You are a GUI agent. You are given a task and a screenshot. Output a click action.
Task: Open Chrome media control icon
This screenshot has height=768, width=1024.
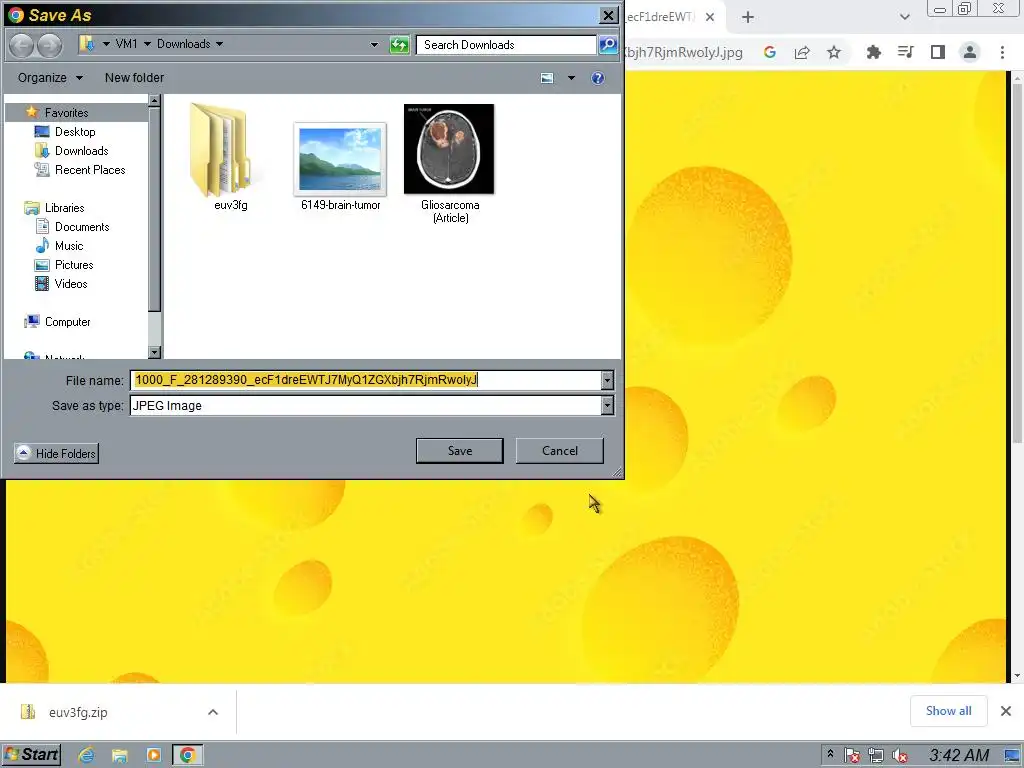coord(905,52)
